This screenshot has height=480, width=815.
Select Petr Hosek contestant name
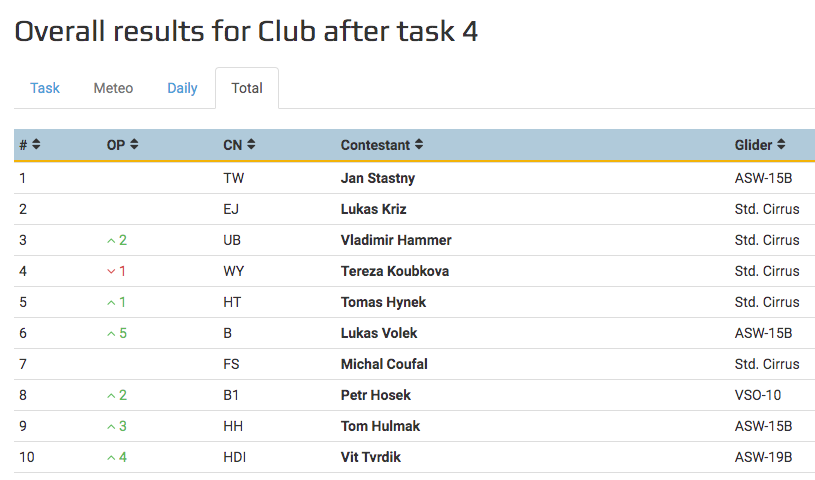pyautogui.click(x=375, y=395)
